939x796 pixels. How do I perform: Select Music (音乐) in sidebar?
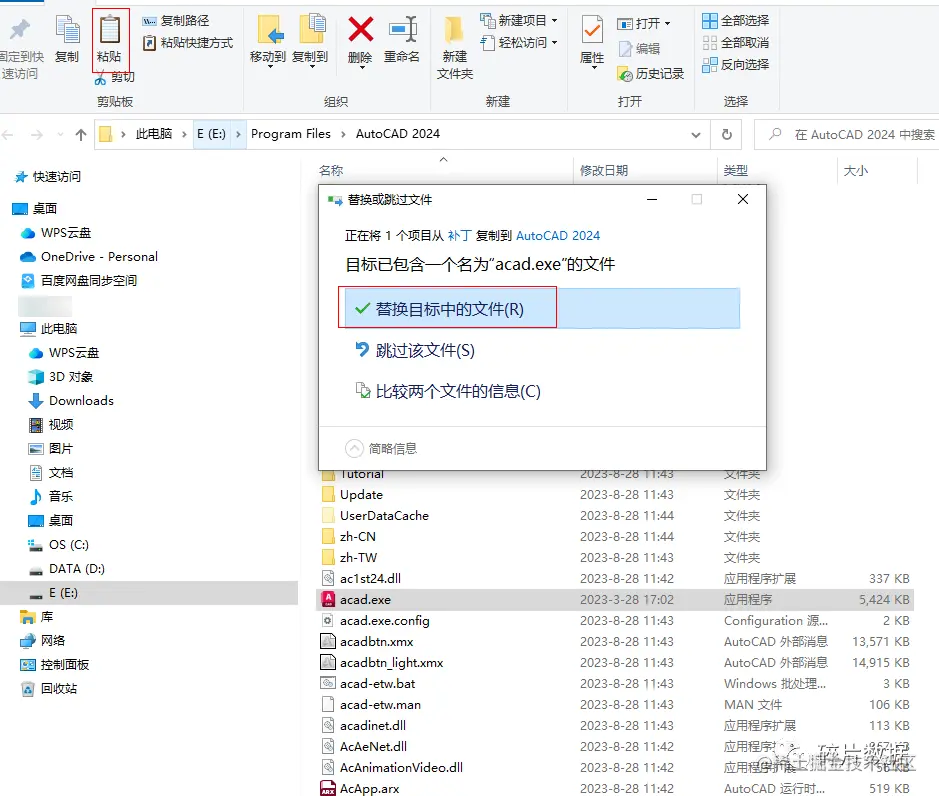coord(51,497)
